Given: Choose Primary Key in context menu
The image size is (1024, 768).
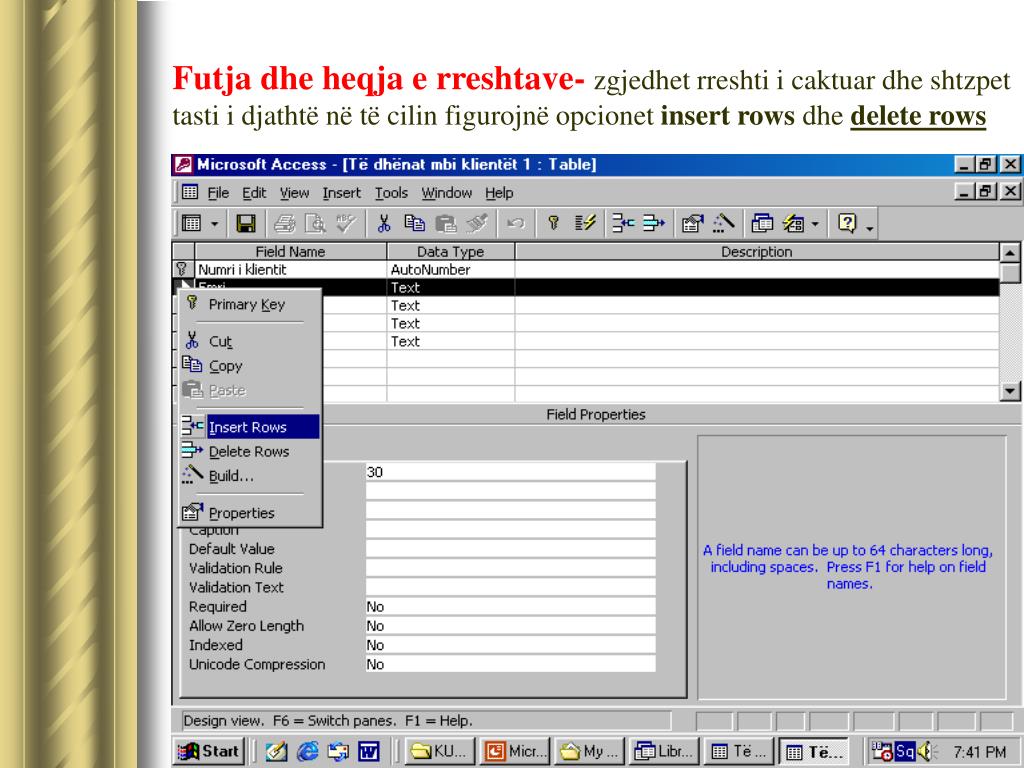Looking at the screenshot, I should (x=250, y=304).
